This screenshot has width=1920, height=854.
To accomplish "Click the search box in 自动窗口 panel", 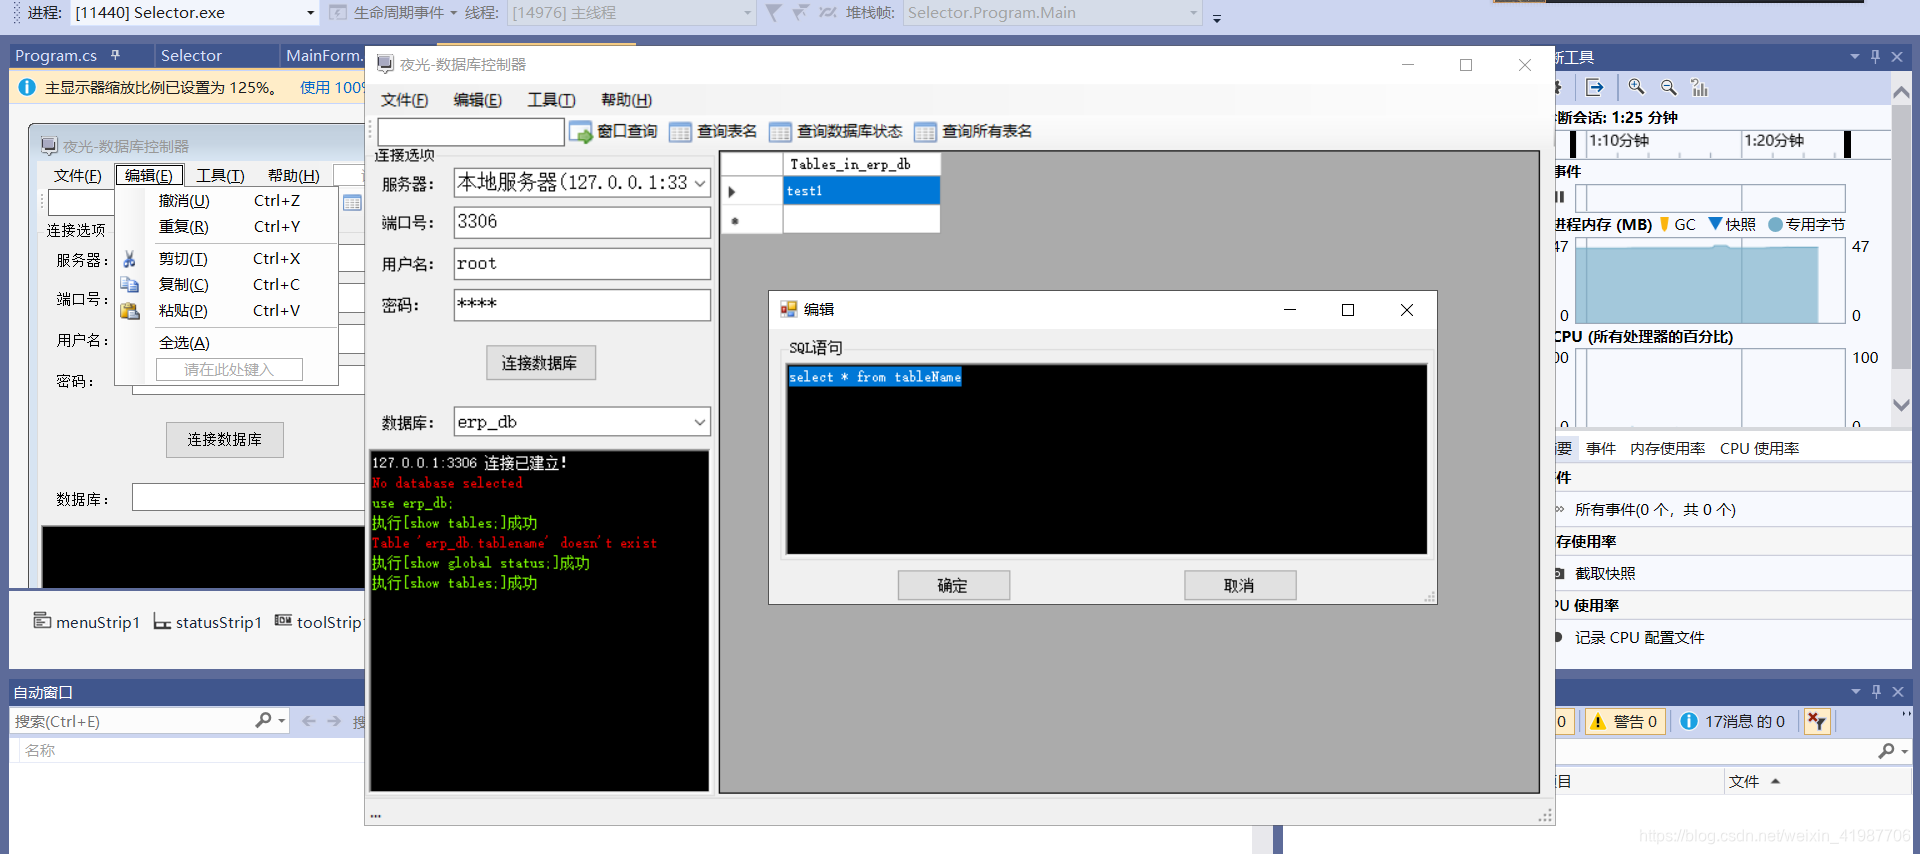I will [133, 721].
